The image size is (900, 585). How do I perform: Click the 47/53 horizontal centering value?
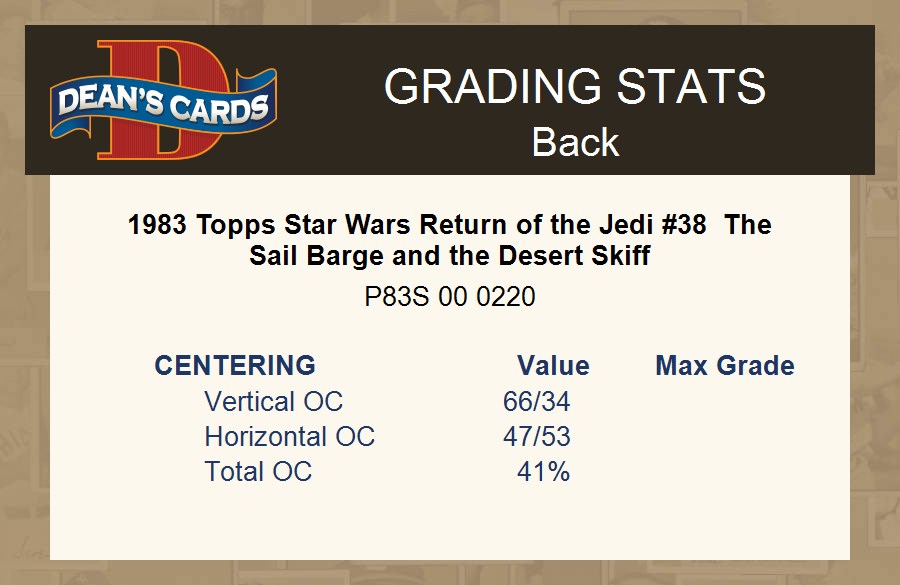(x=537, y=437)
